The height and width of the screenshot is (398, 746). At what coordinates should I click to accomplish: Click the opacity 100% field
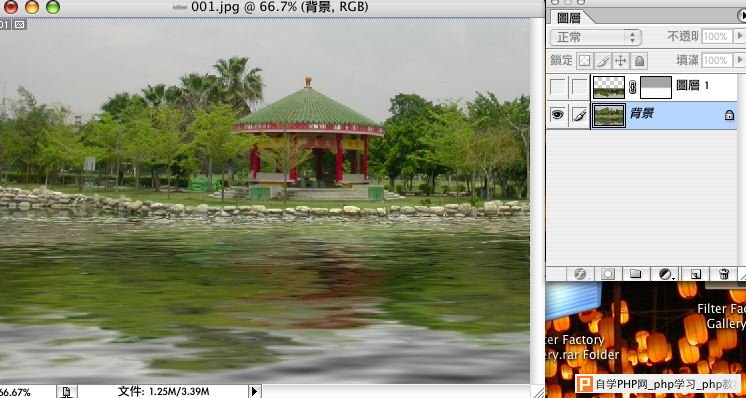click(716, 37)
